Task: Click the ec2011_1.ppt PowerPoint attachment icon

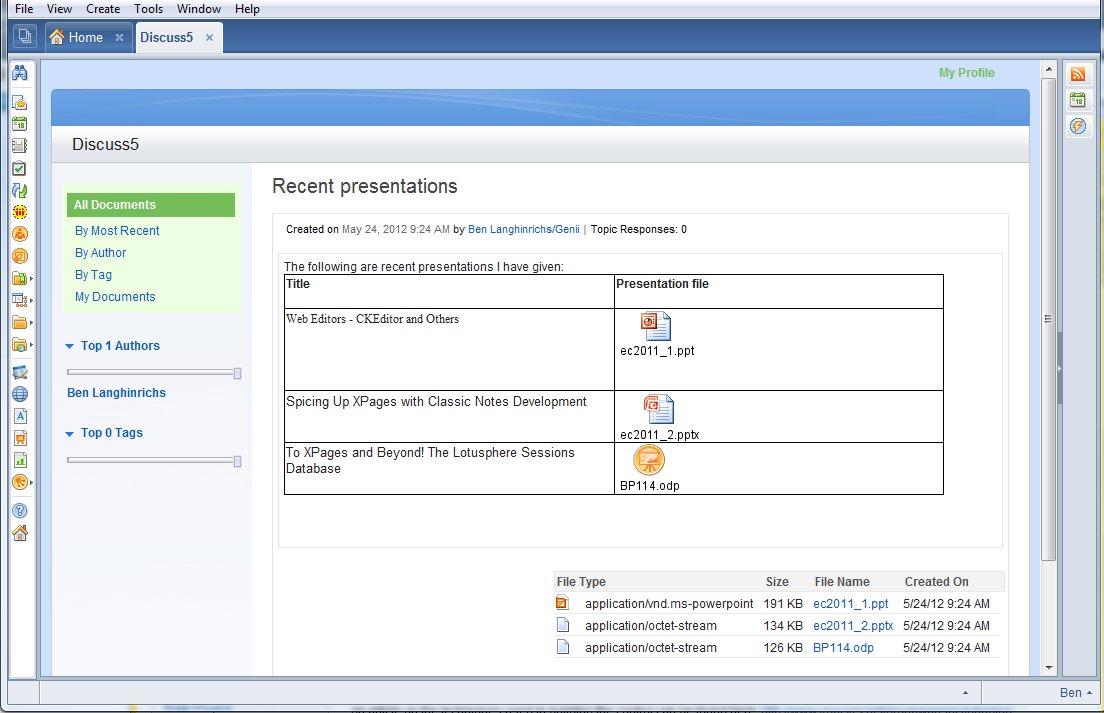Action: (656, 326)
